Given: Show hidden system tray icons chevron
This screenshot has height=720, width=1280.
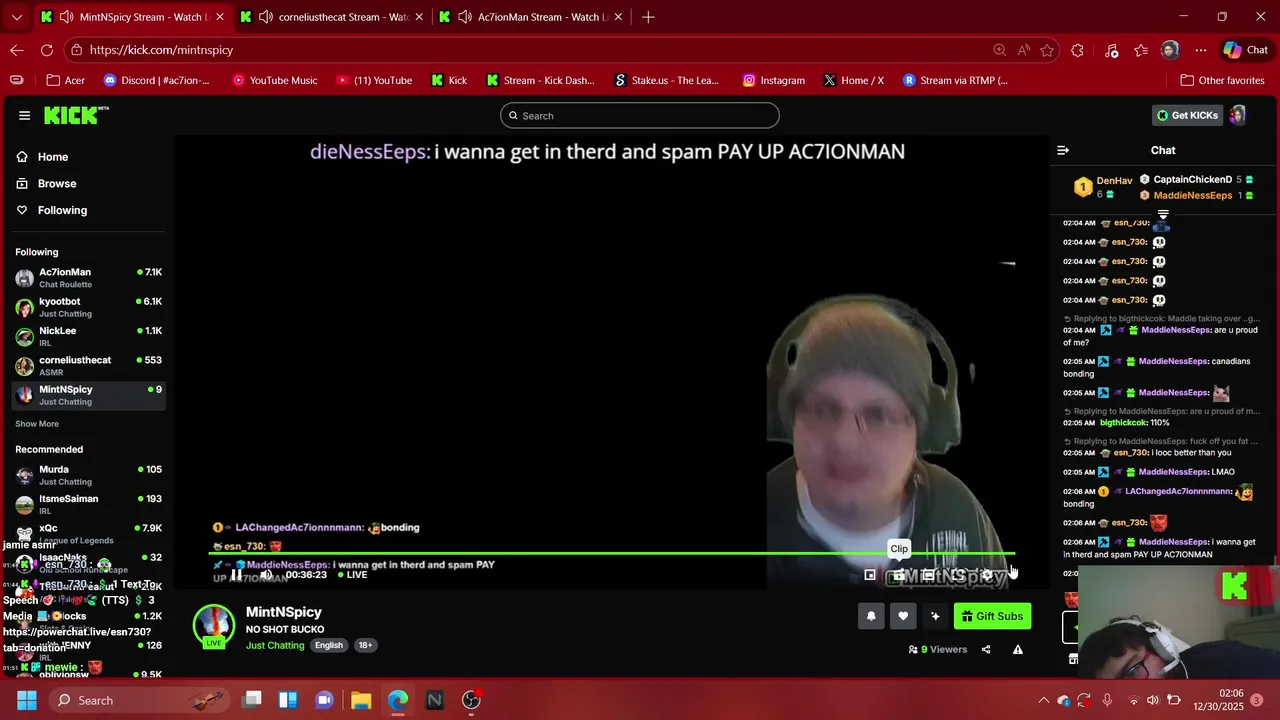Looking at the screenshot, I should pos(1043,700).
